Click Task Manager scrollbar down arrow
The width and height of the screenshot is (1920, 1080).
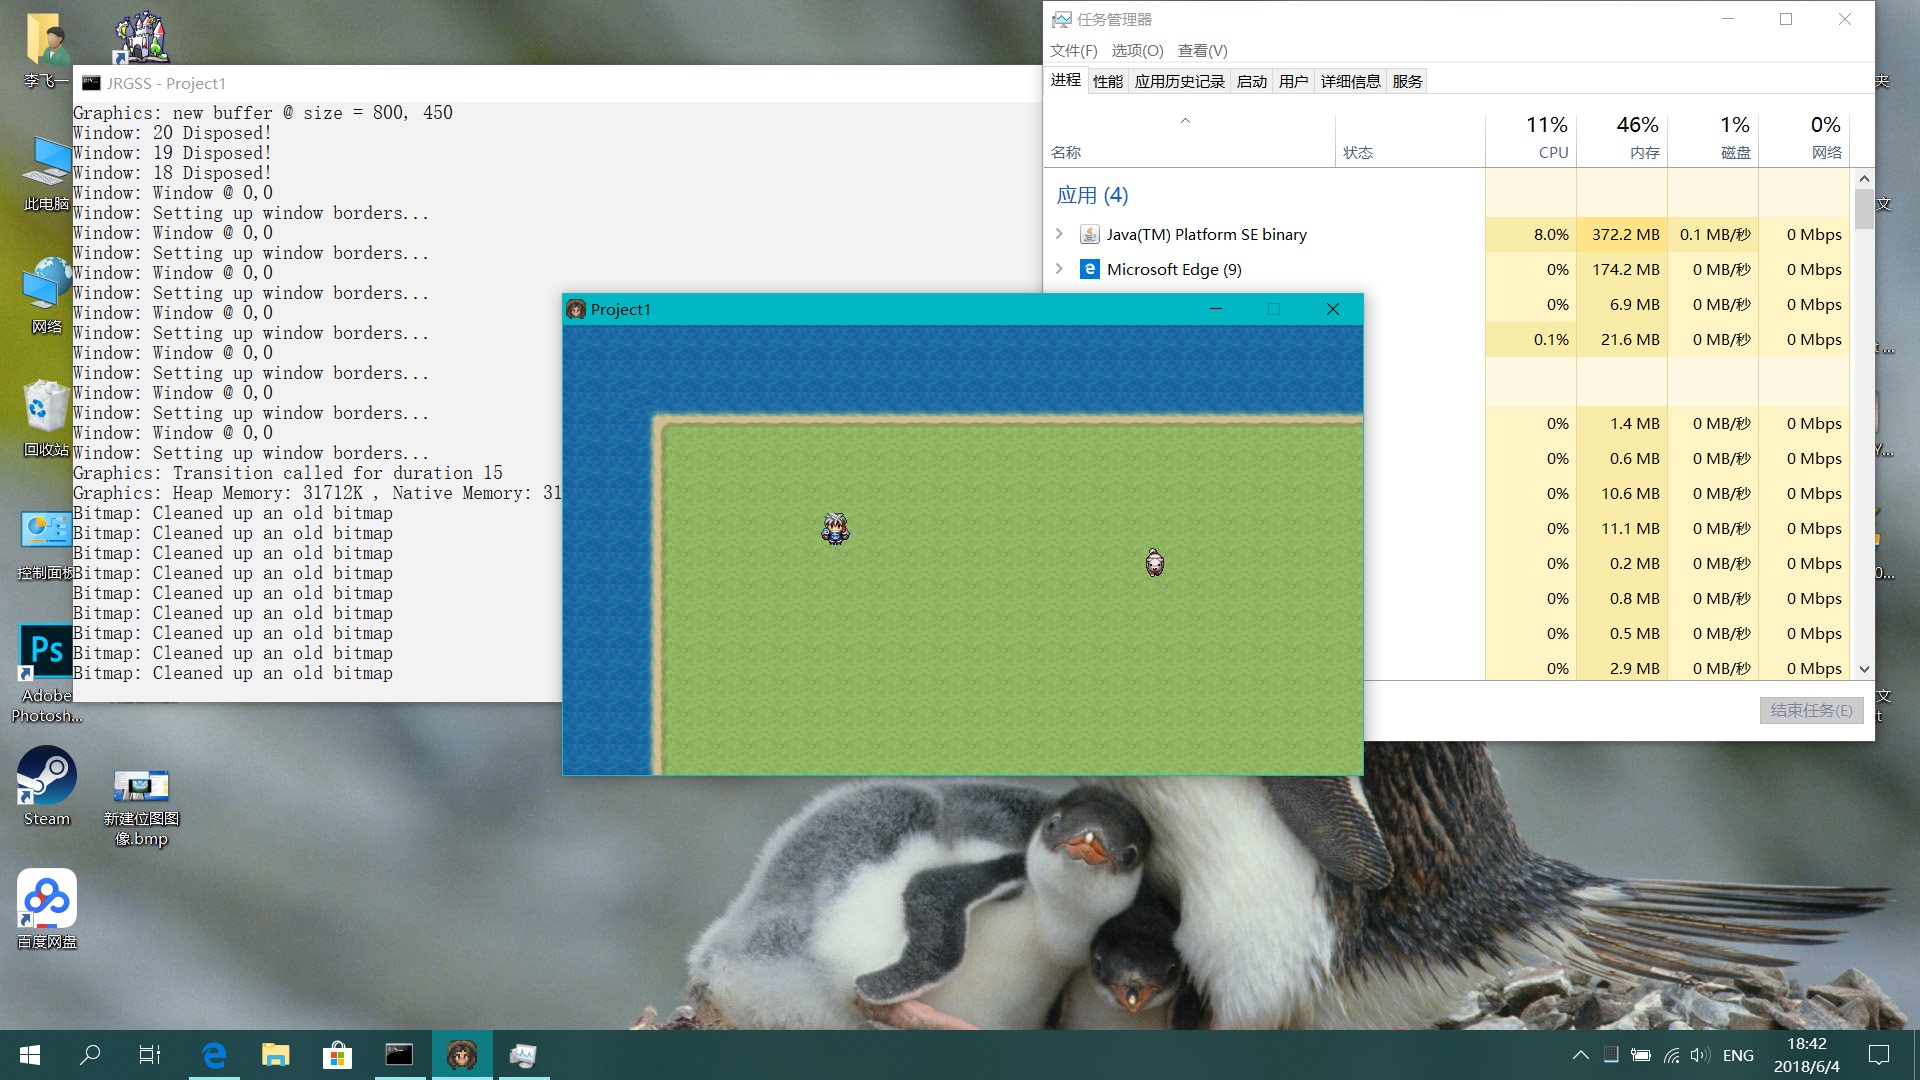point(1864,669)
